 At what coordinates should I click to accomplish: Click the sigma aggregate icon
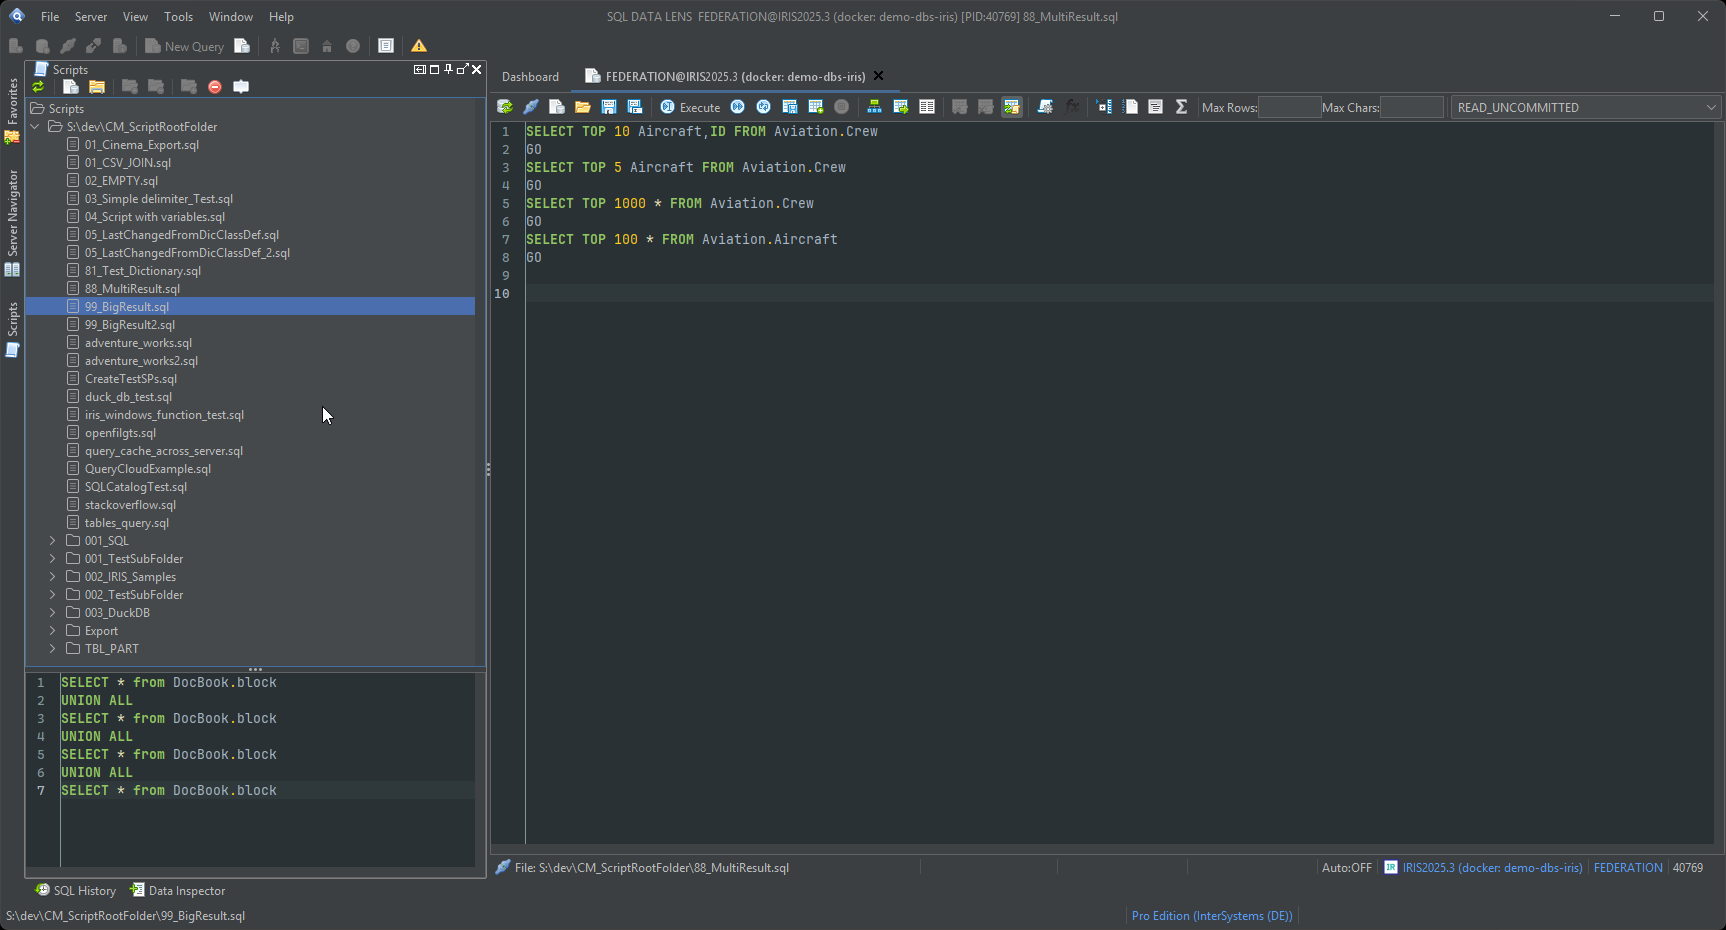[1181, 107]
